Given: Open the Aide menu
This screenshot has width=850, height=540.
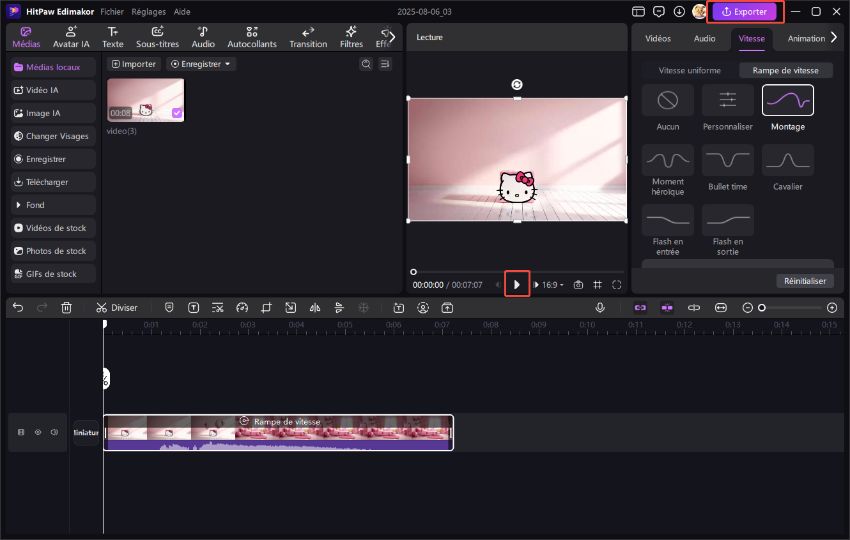Looking at the screenshot, I should pos(182,11).
